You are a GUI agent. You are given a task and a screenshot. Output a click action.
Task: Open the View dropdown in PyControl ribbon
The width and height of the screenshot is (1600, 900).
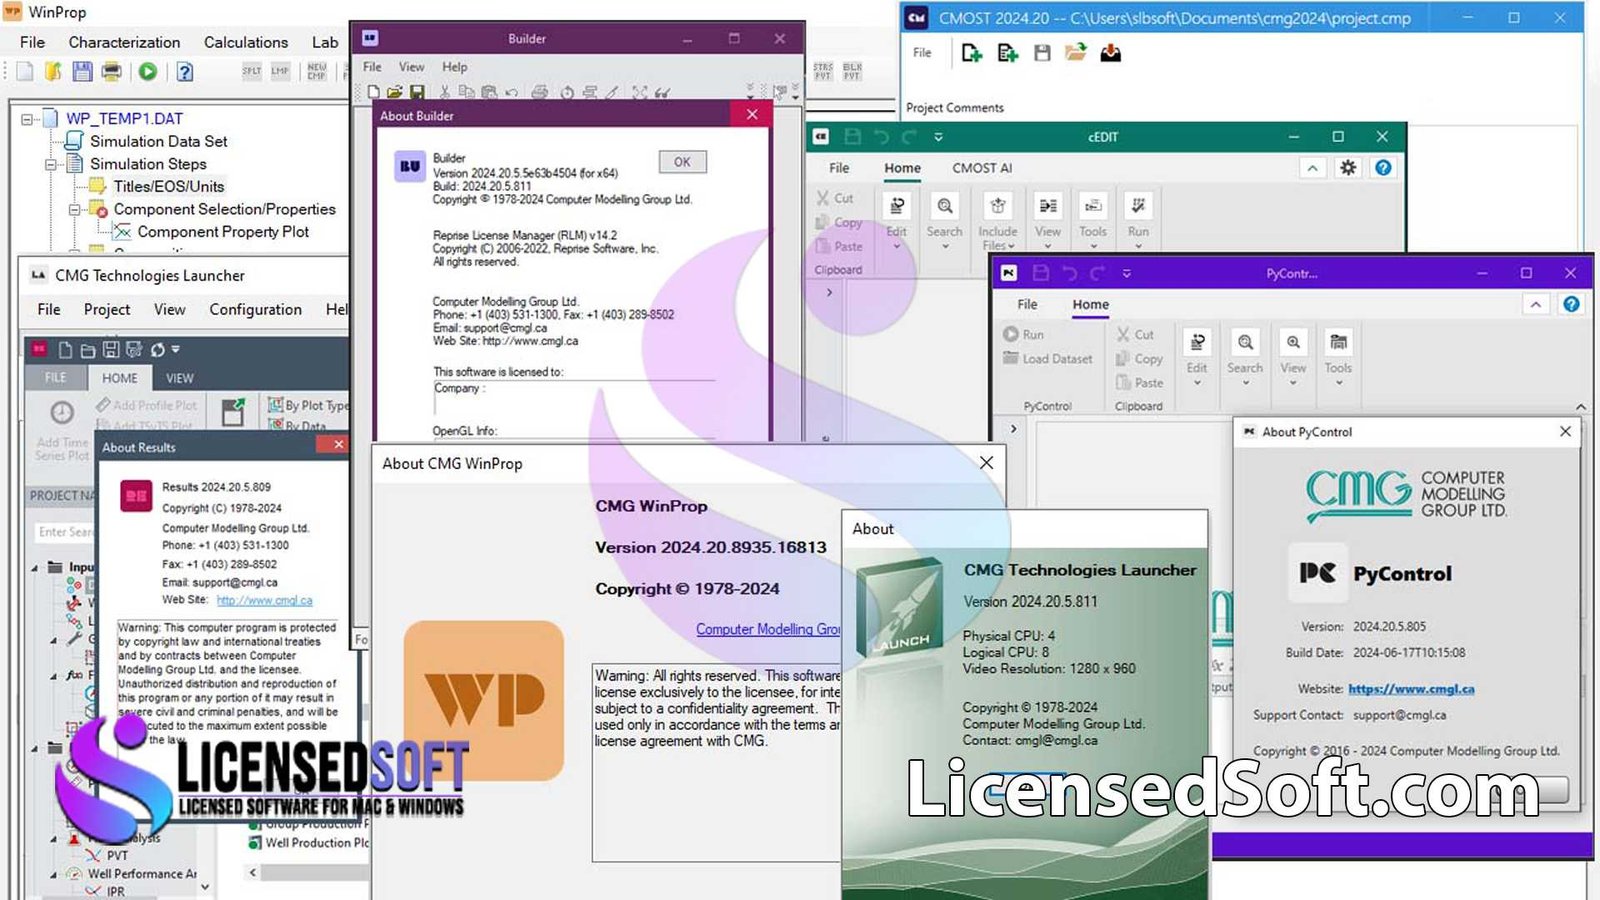click(x=1293, y=358)
